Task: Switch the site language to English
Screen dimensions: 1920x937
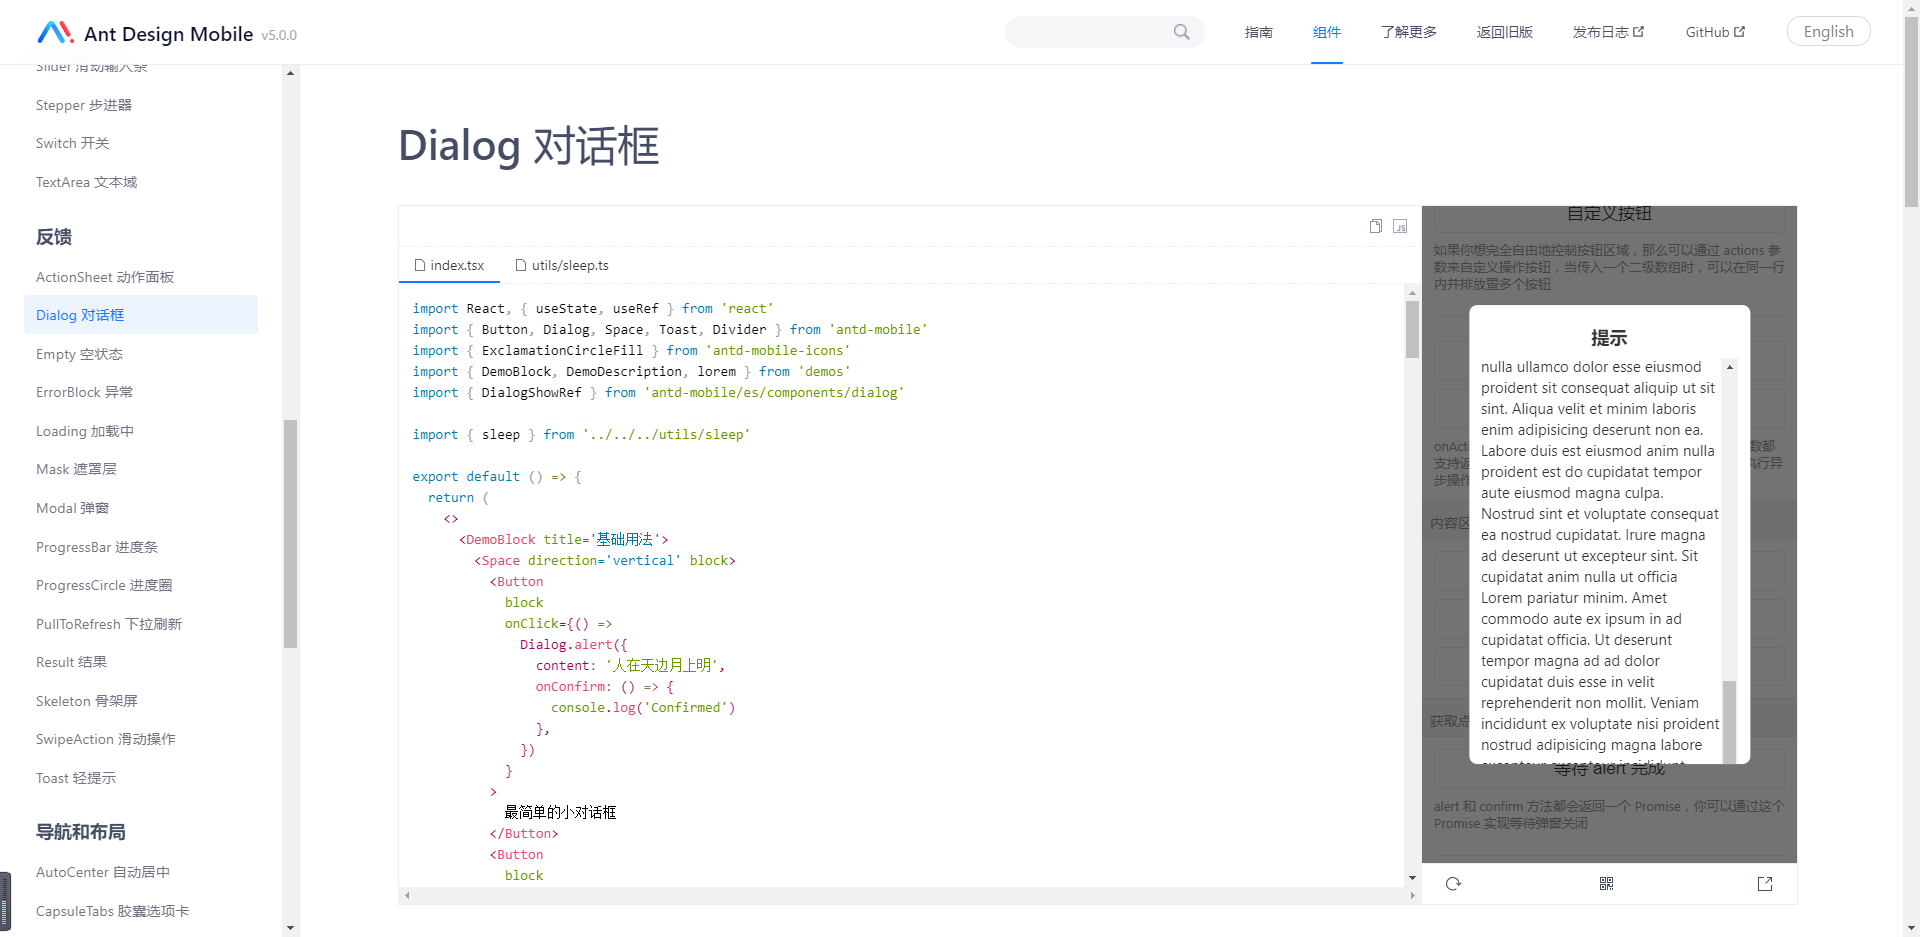Action: point(1829,31)
